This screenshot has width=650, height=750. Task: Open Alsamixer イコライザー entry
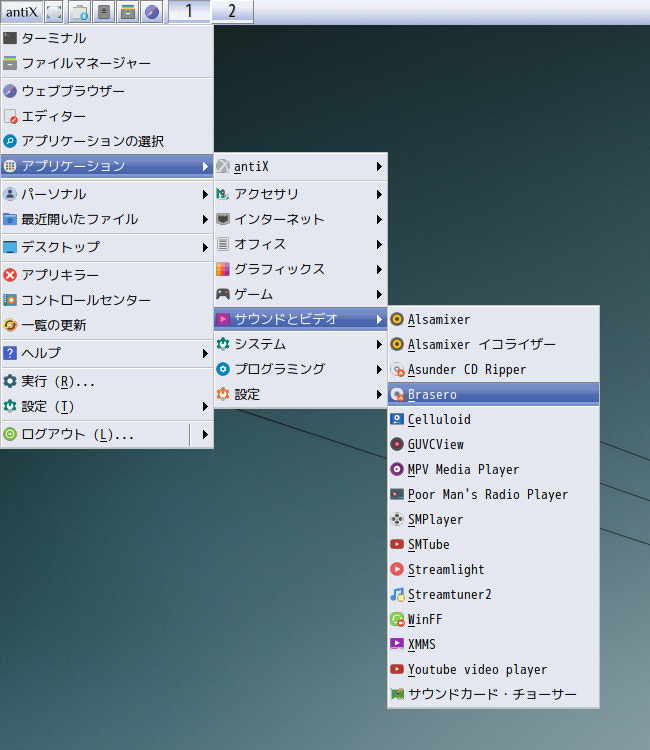tap(494, 344)
